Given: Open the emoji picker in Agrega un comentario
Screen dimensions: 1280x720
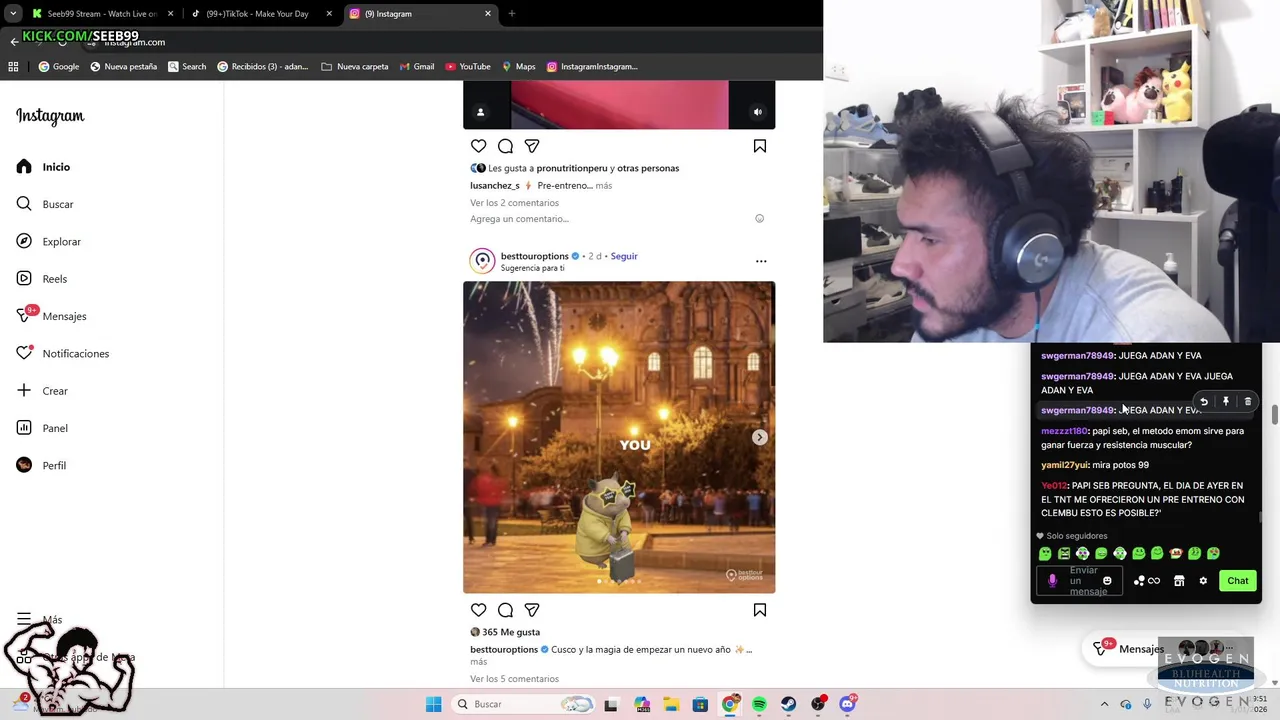Looking at the screenshot, I should [759, 219].
